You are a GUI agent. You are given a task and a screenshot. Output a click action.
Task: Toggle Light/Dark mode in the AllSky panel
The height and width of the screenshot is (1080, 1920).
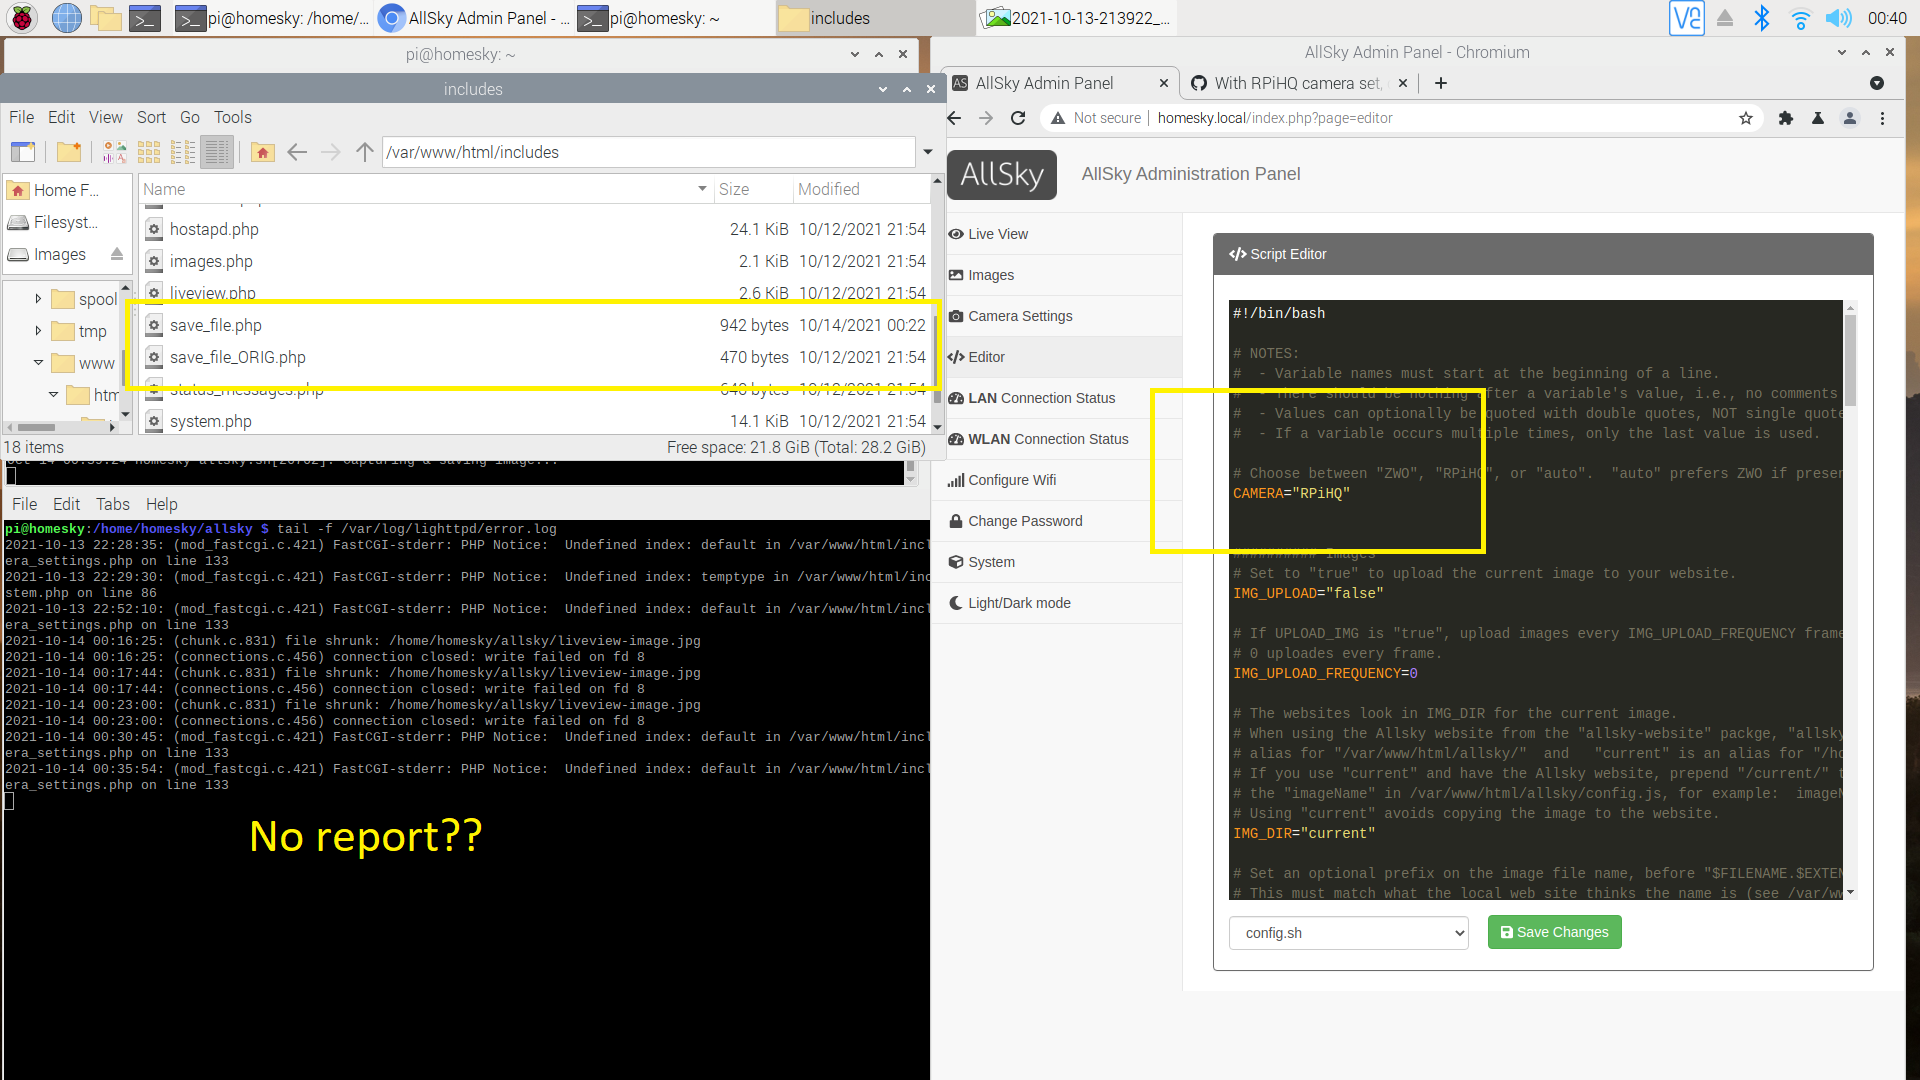coord(1010,603)
